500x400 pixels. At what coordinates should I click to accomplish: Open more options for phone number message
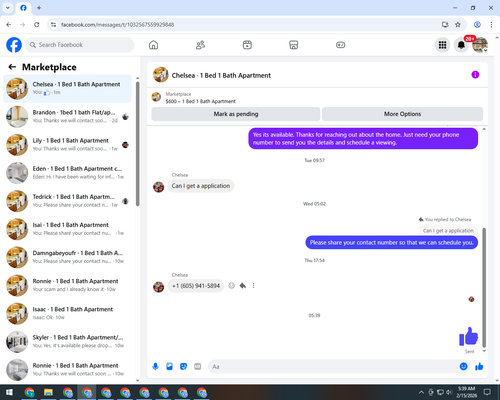point(253,286)
